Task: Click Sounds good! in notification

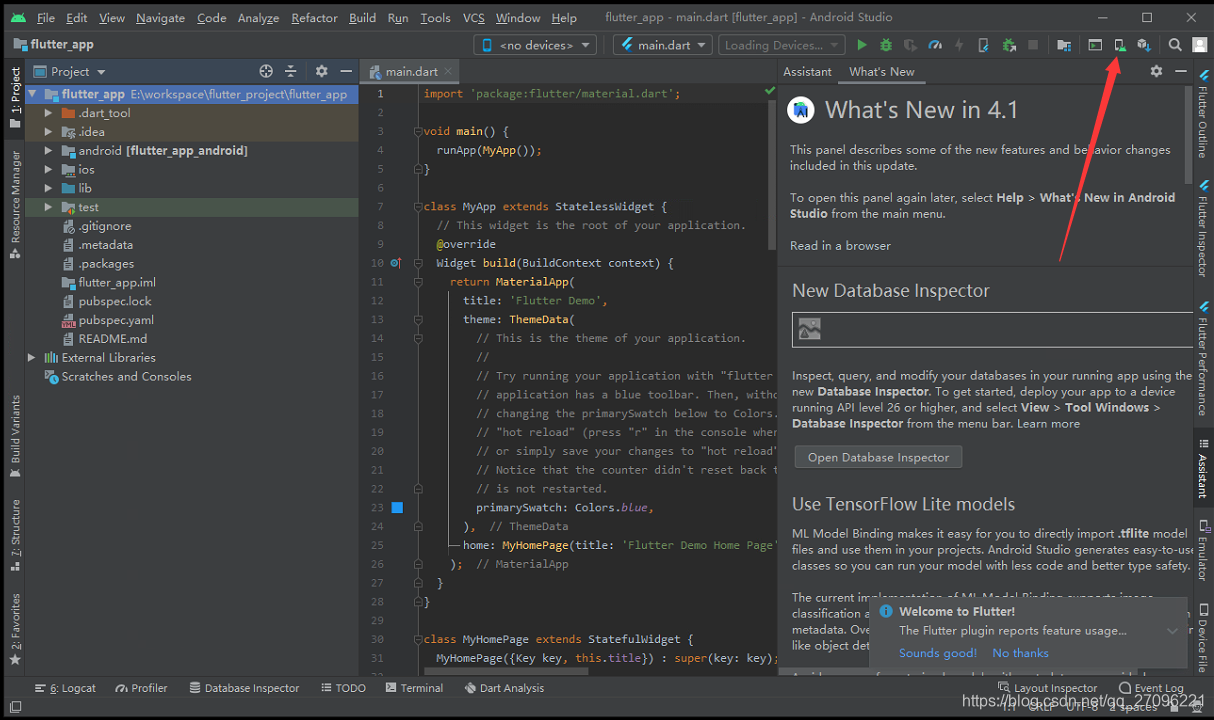Action: click(938, 653)
